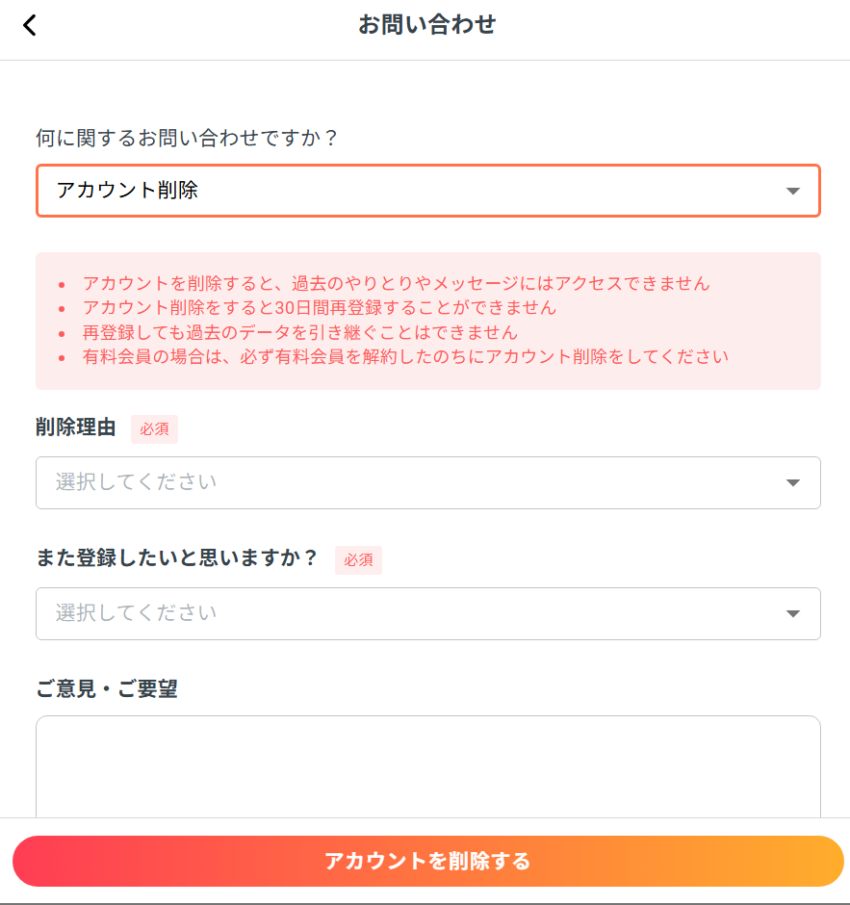The height and width of the screenshot is (905, 850).
Task: Click the ご意見・ご要望 label
Action: click(107, 688)
